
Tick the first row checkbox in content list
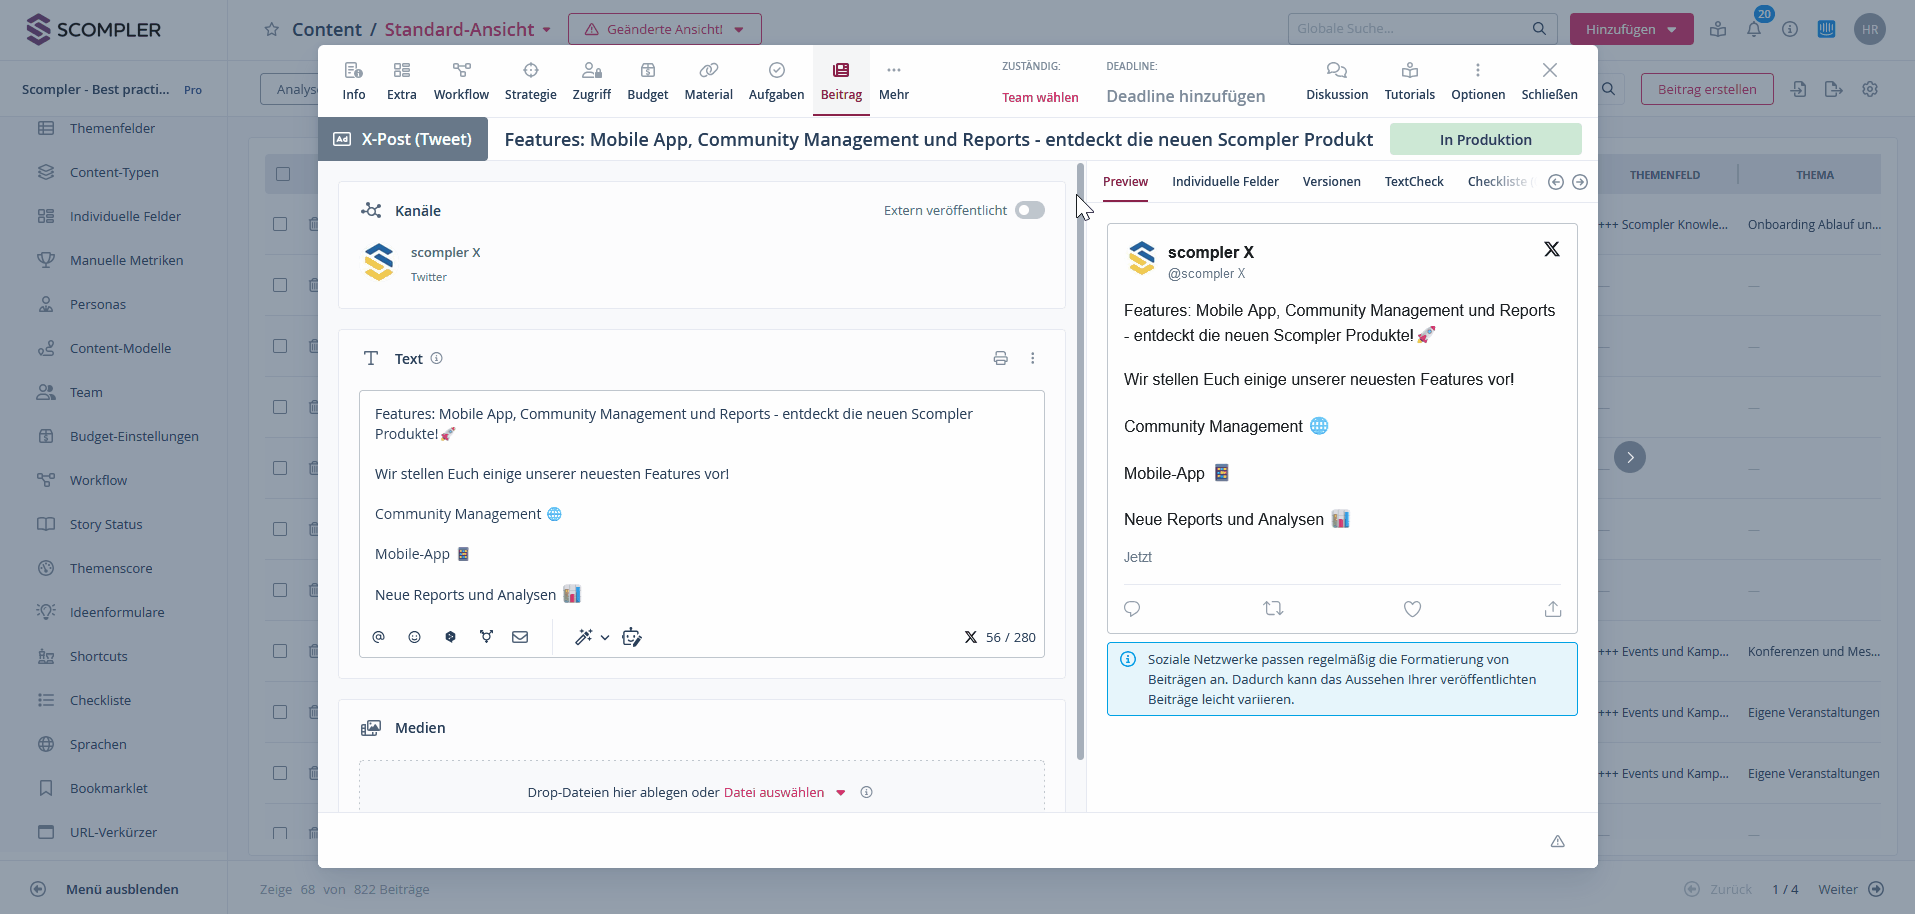[x=280, y=224]
